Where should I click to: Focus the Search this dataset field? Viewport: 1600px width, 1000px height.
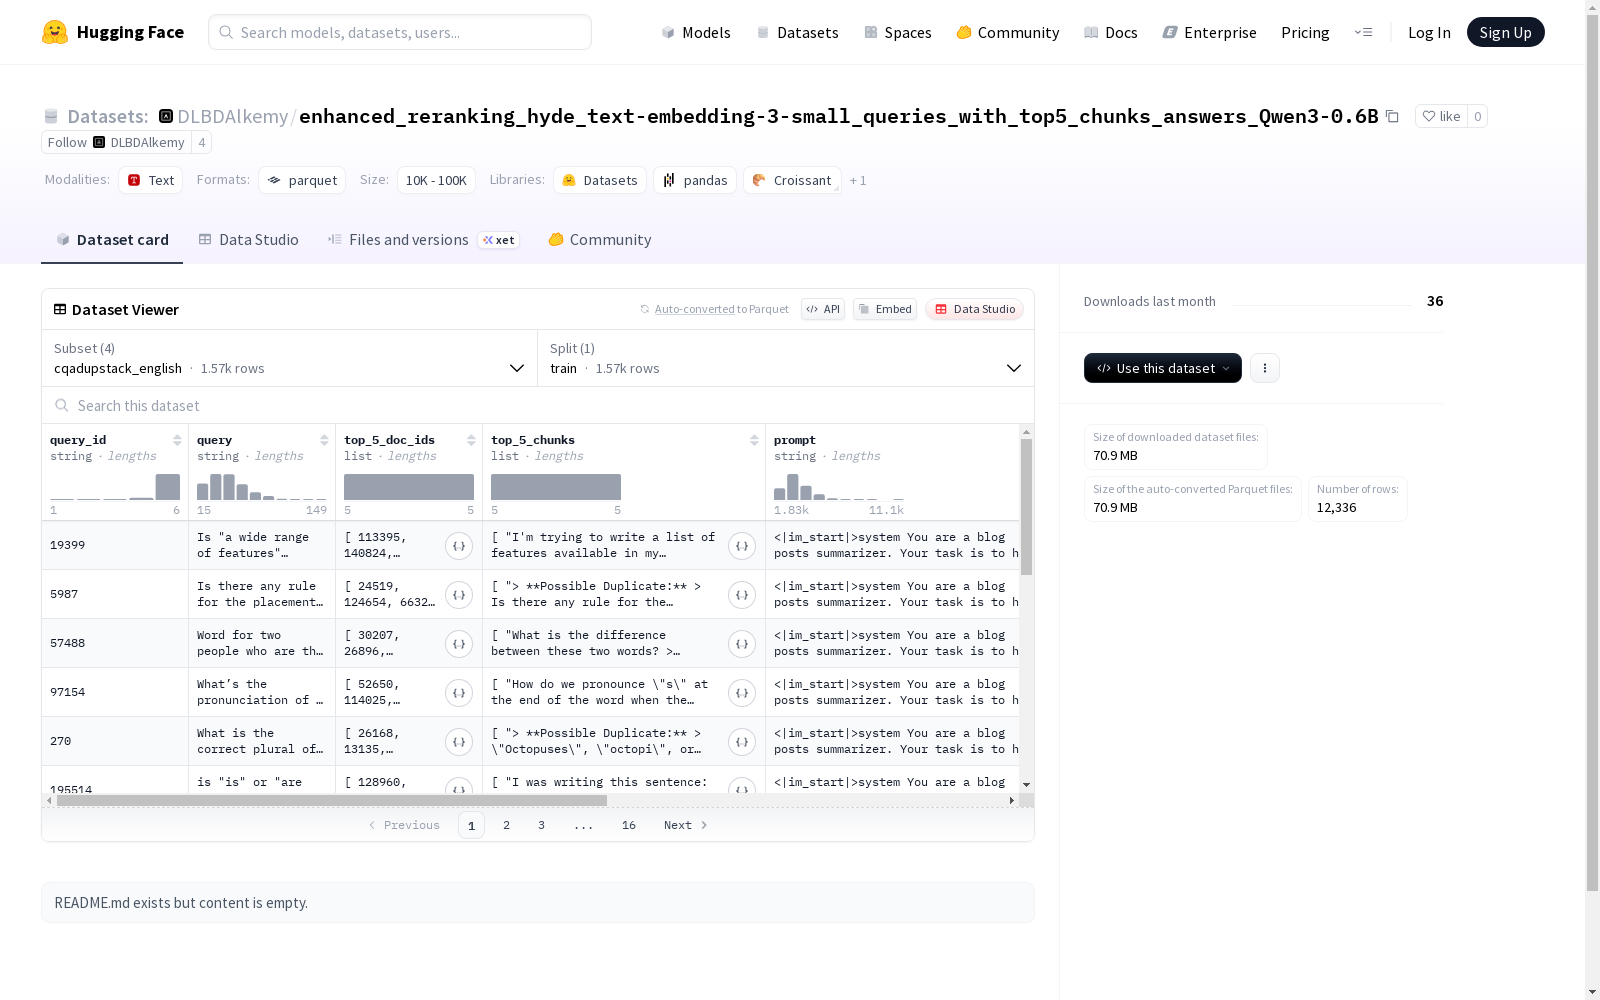pos(538,405)
